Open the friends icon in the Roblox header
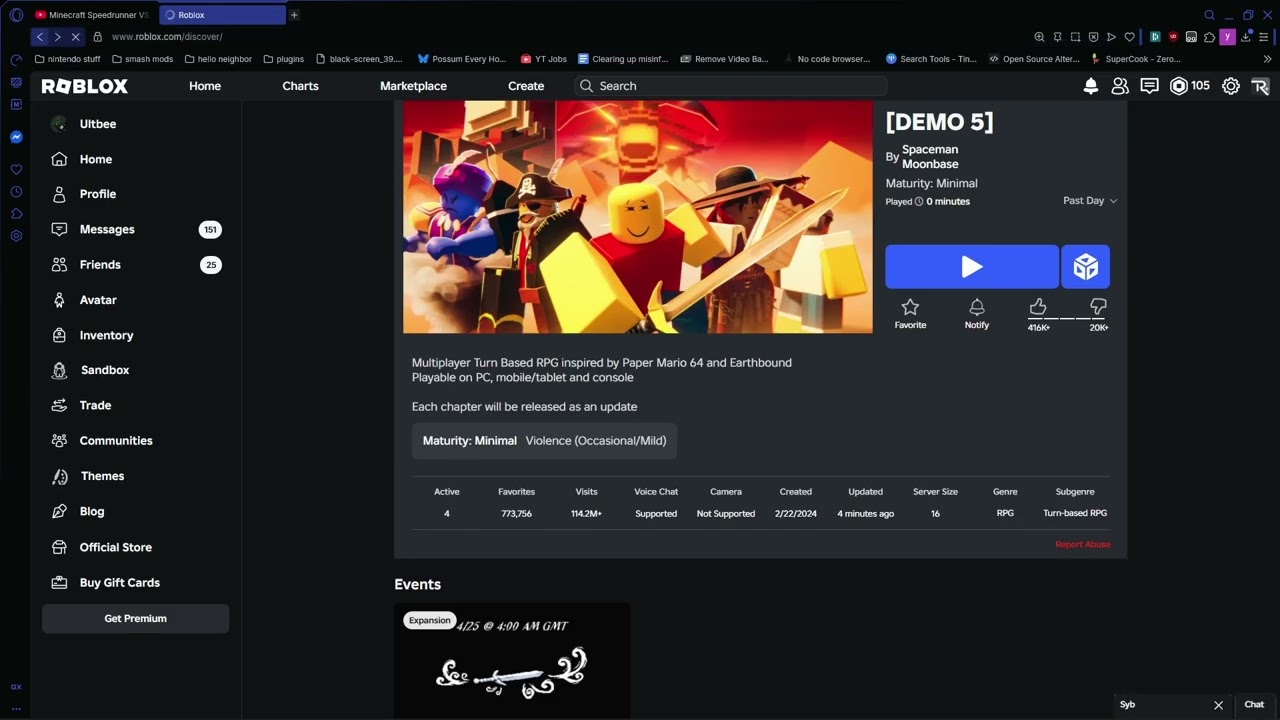 coord(1120,86)
